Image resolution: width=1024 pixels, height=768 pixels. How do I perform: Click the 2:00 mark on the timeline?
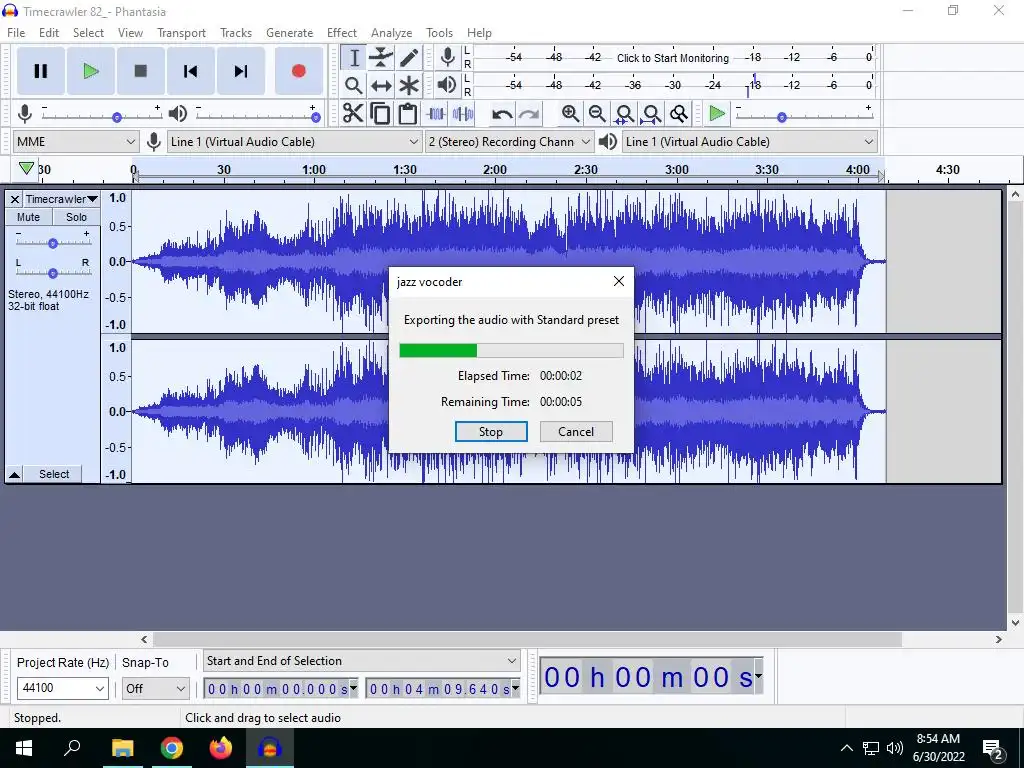(x=494, y=170)
